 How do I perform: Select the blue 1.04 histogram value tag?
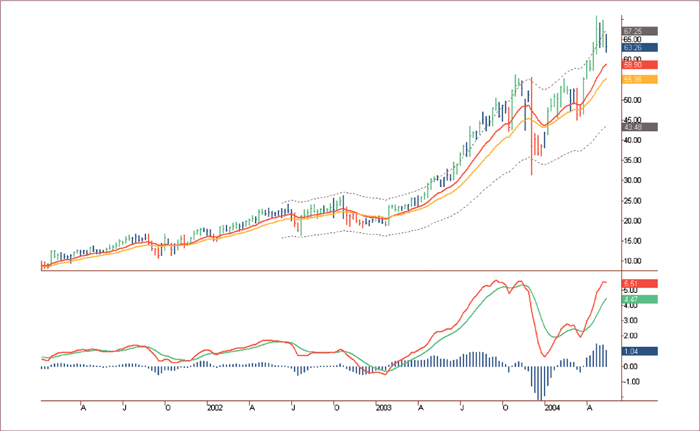click(x=638, y=351)
